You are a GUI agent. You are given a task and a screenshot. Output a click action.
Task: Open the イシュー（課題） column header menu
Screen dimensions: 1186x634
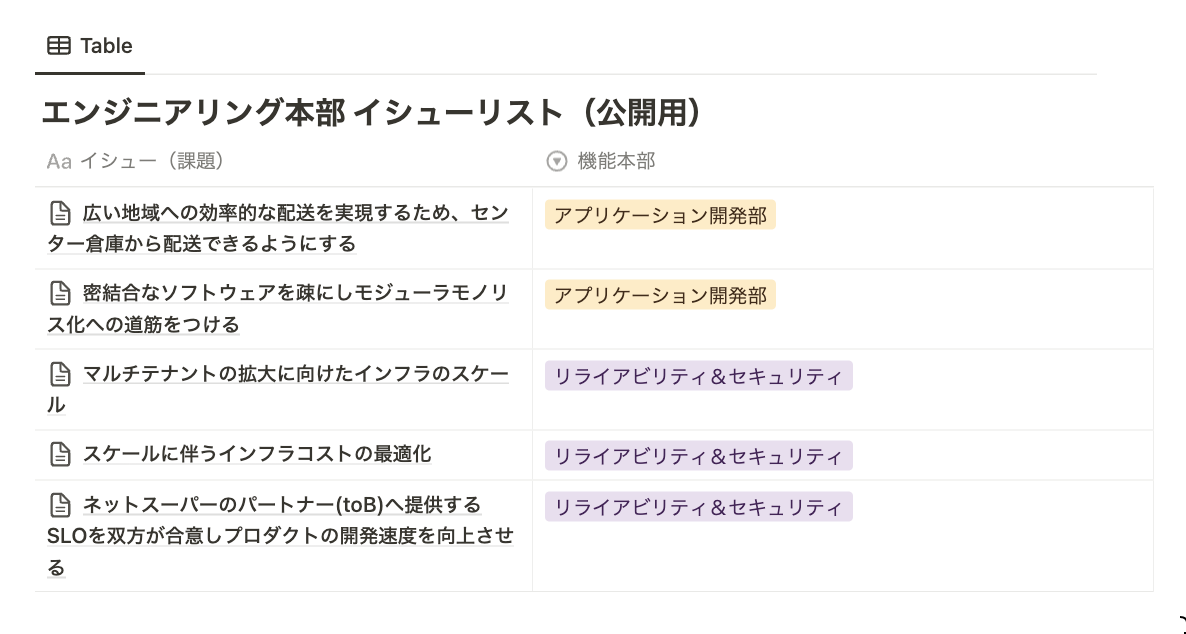(151, 161)
